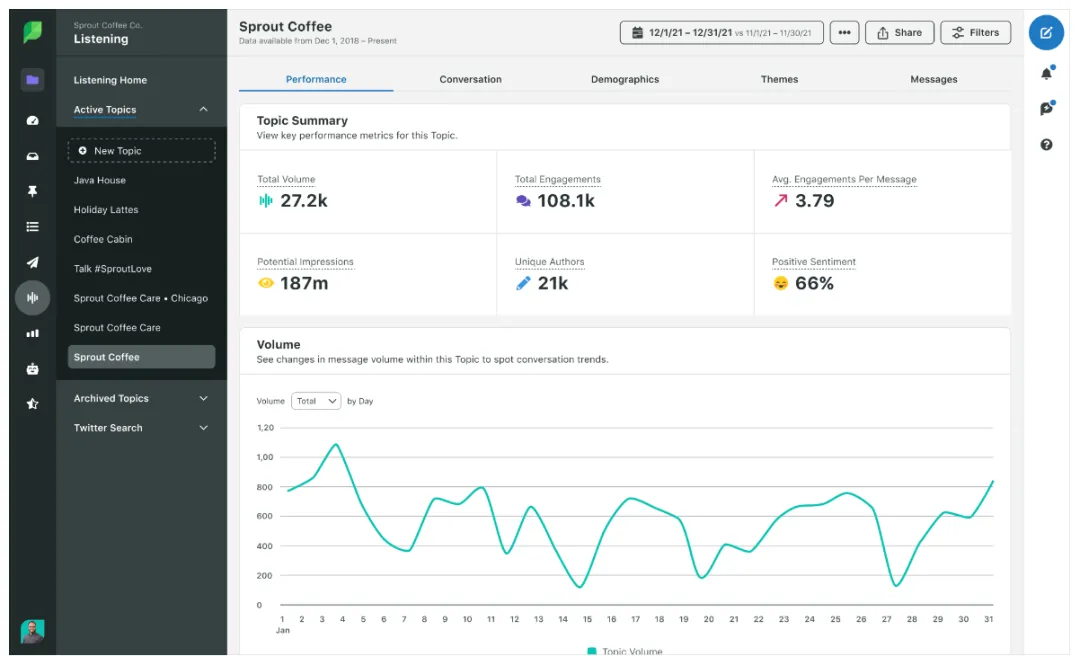Open the star reviews icon

[x=32, y=404]
